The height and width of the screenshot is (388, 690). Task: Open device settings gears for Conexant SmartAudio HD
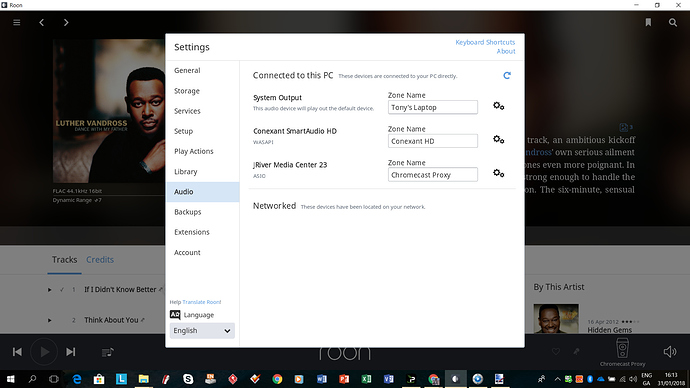coord(499,140)
